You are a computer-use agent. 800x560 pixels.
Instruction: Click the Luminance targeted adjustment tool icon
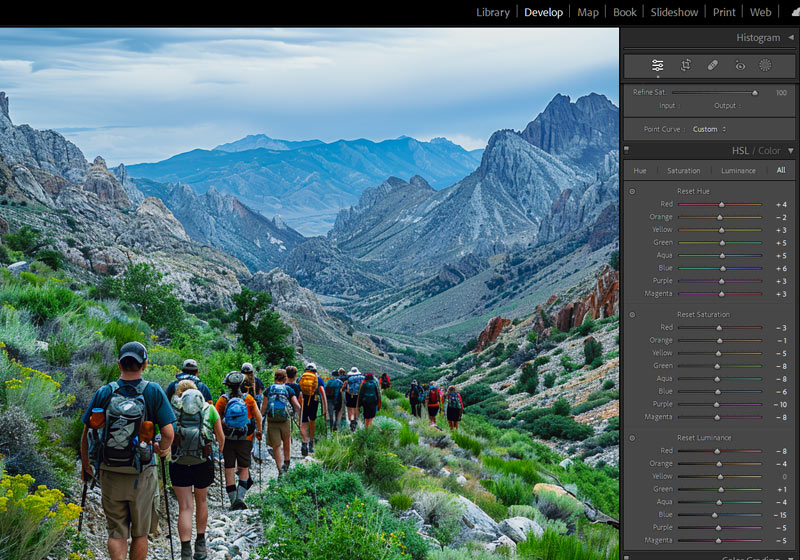[632, 438]
